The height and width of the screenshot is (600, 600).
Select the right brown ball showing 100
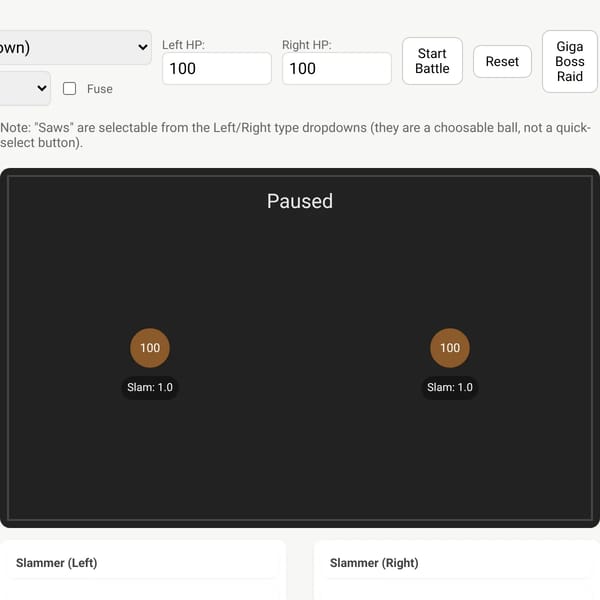(x=450, y=347)
